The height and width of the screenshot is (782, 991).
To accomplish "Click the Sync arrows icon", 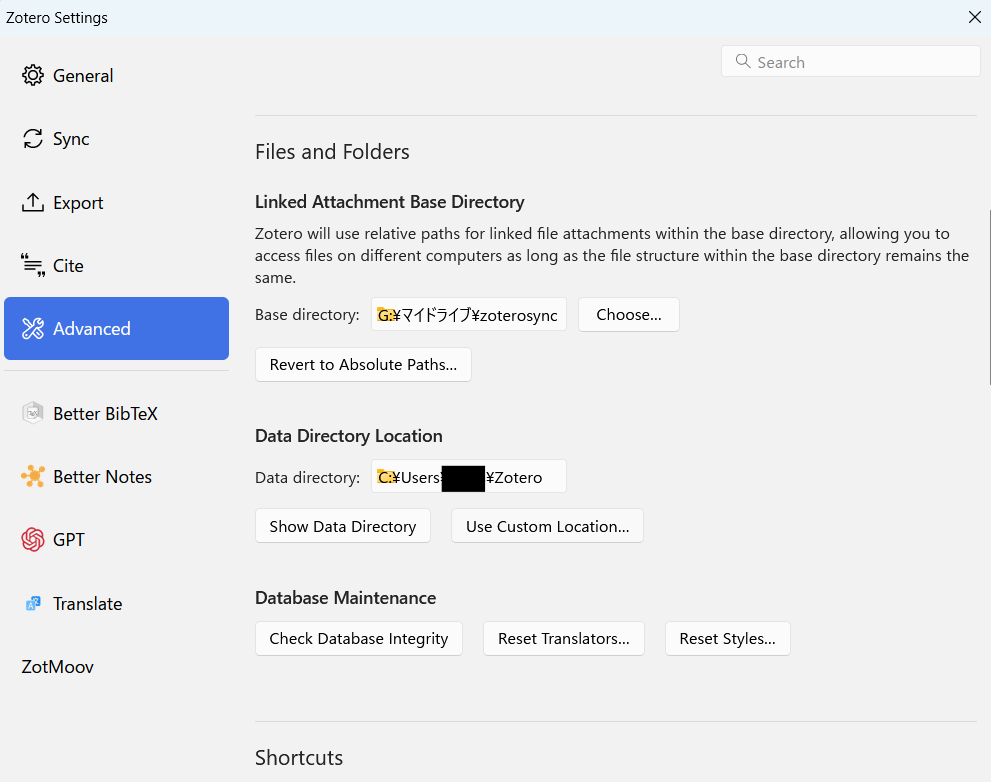I will (33, 138).
